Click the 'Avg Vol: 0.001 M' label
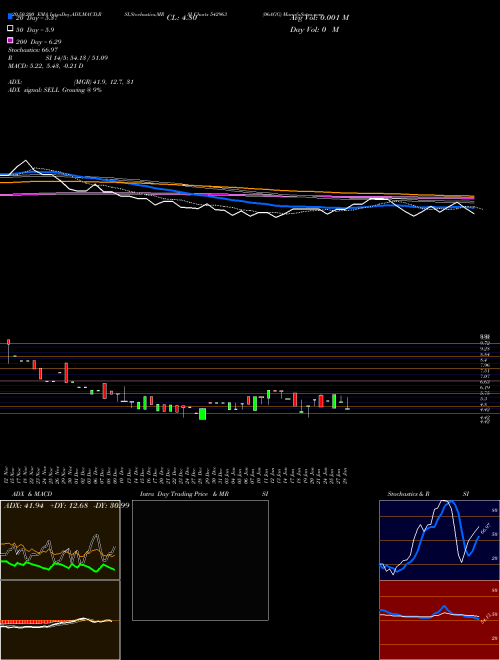 [x=319, y=18]
